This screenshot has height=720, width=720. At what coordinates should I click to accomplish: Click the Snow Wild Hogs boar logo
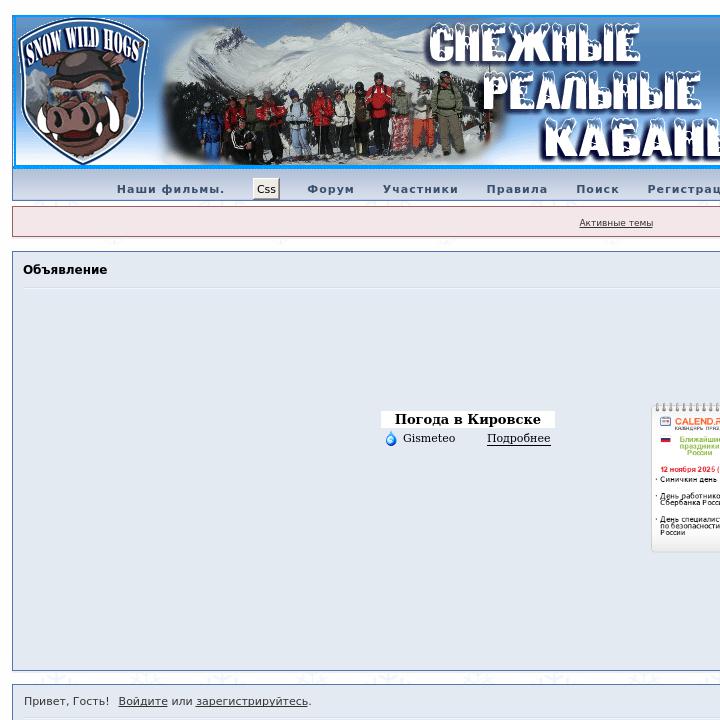tap(84, 91)
